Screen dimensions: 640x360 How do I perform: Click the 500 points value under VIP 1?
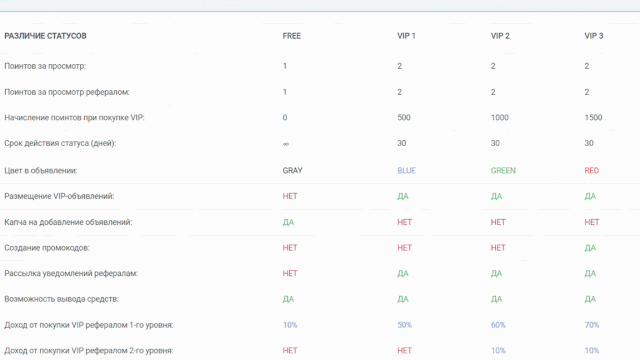coord(404,118)
